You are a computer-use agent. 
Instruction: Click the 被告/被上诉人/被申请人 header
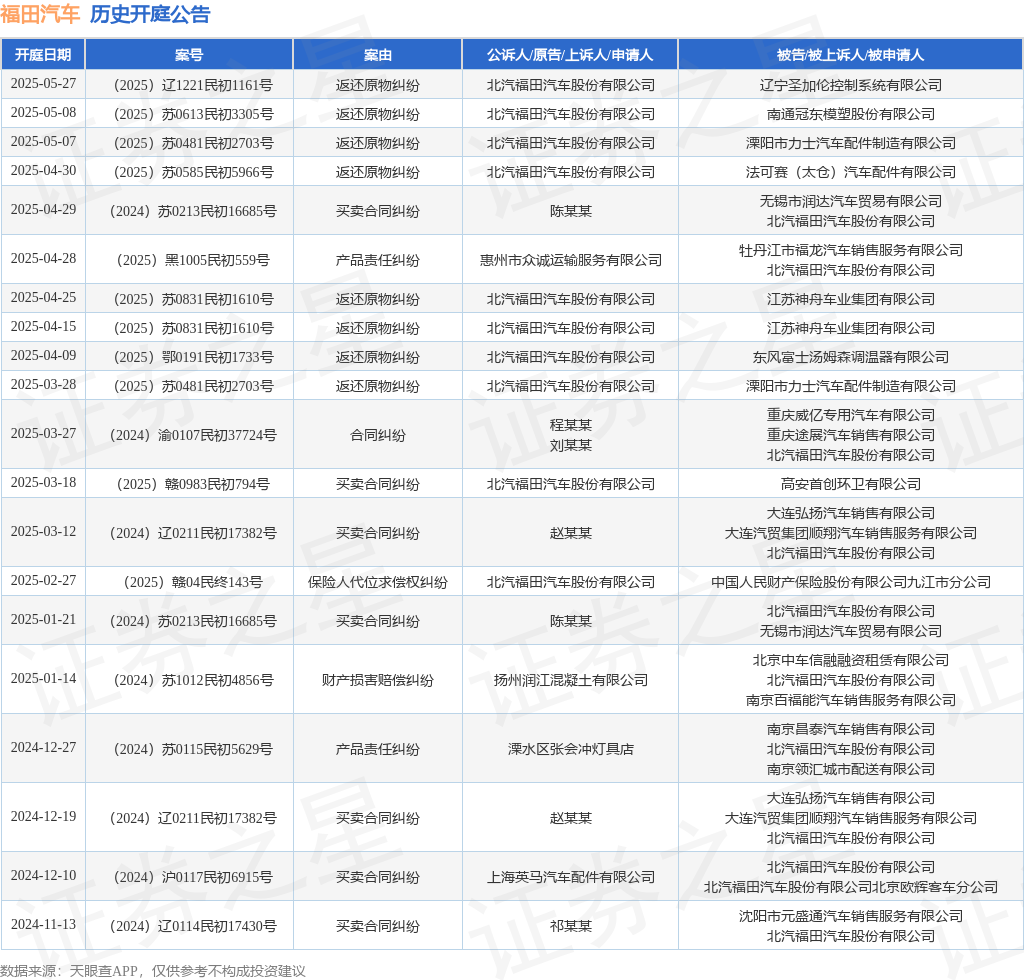click(x=850, y=55)
